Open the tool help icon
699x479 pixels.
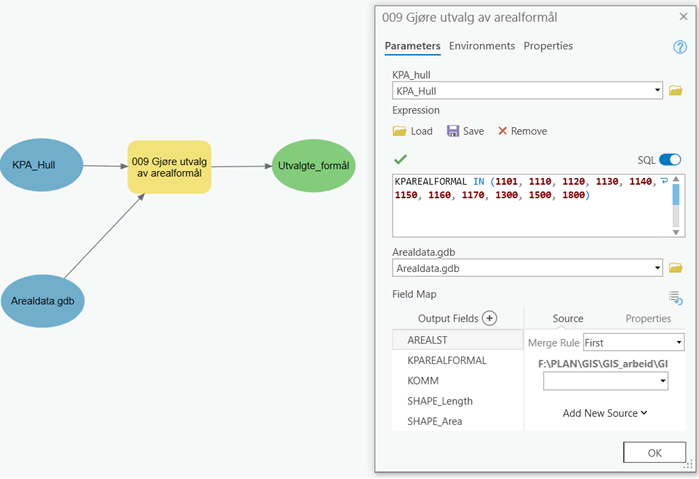(x=680, y=47)
